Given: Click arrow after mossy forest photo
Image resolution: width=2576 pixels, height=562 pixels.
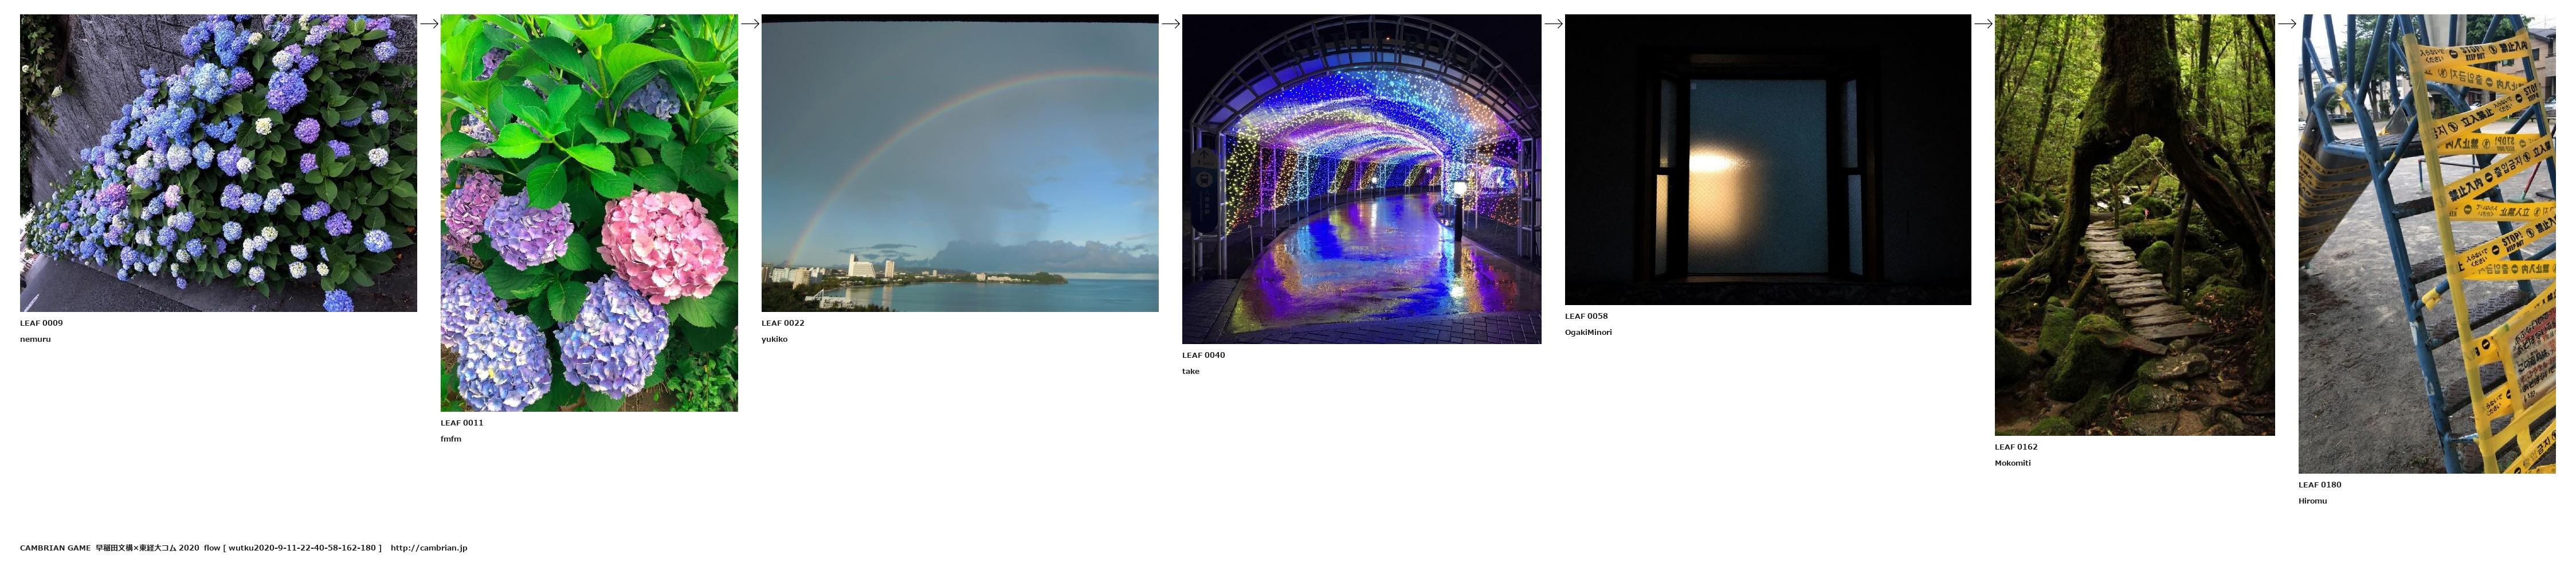Looking at the screenshot, I should click(x=2286, y=24).
